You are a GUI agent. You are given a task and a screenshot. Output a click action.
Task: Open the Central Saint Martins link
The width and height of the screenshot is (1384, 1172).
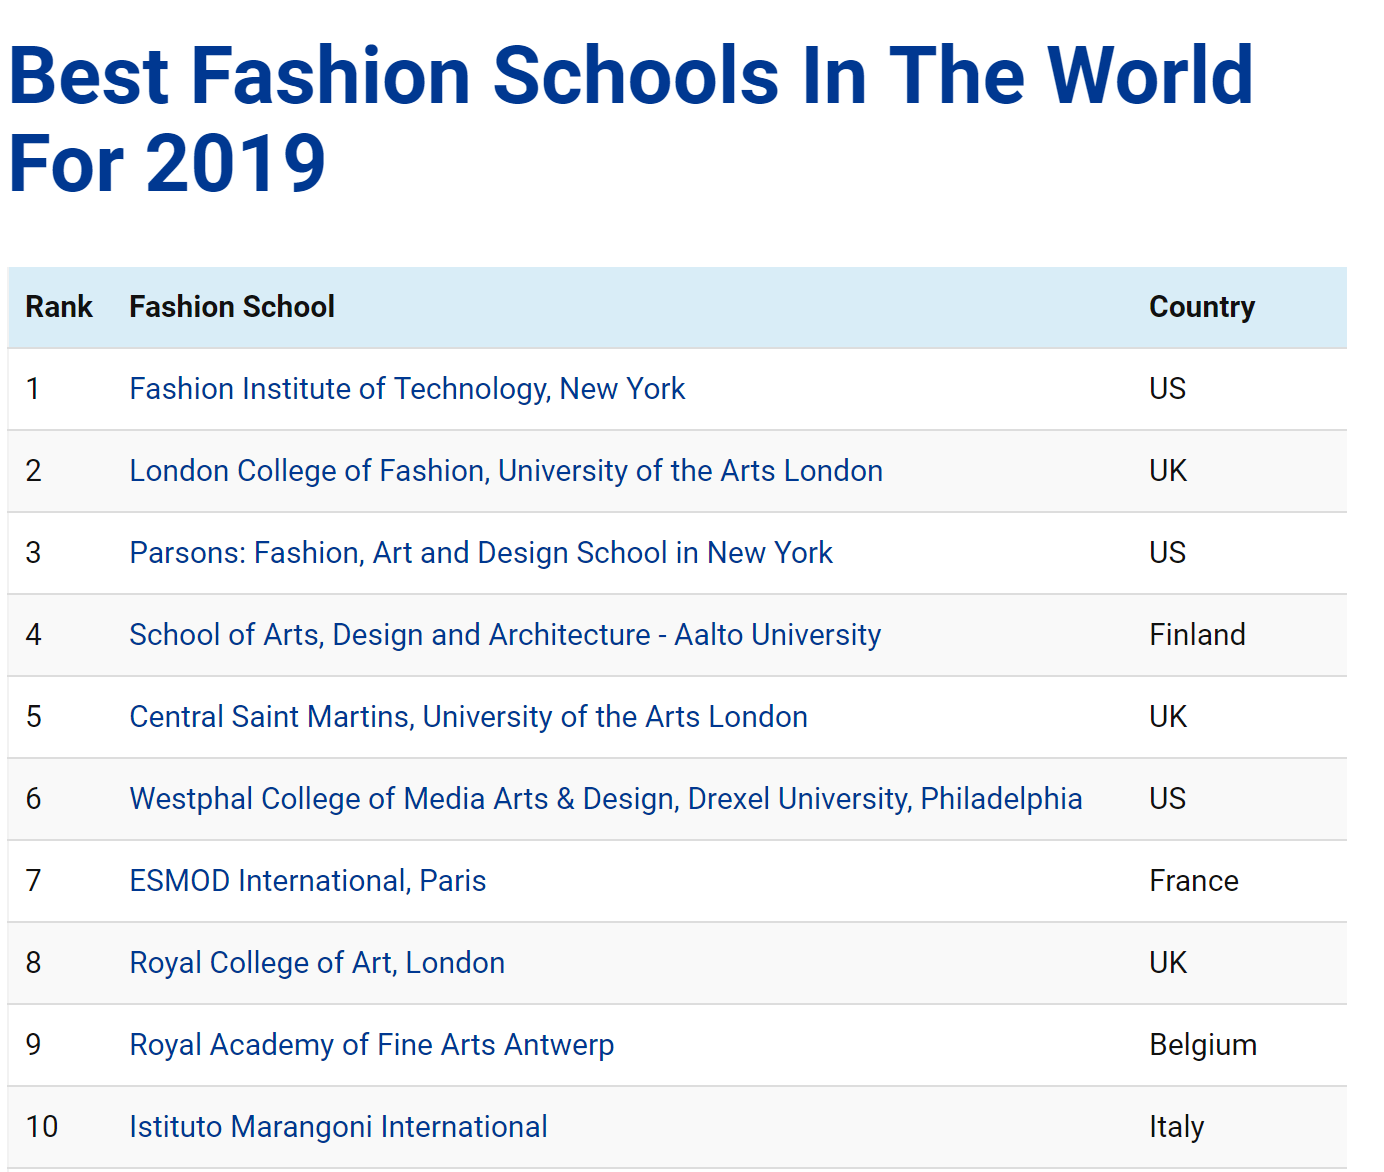pyautogui.click(x=469, y=717)
